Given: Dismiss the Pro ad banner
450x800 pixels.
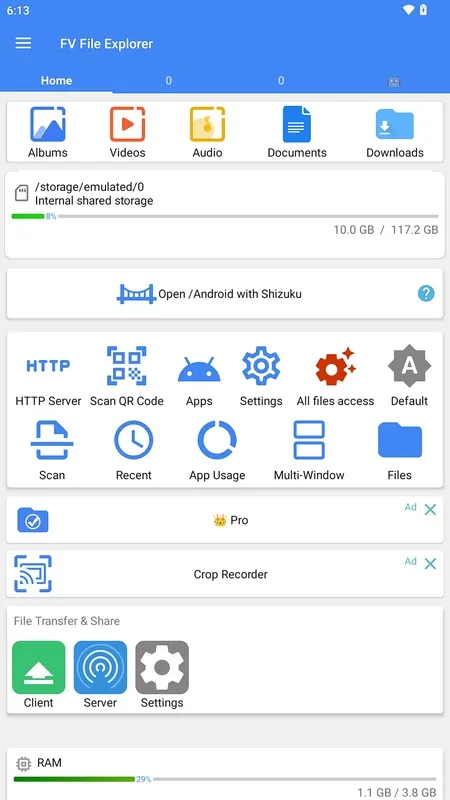Looking at the screenshot, I should 431,509.
